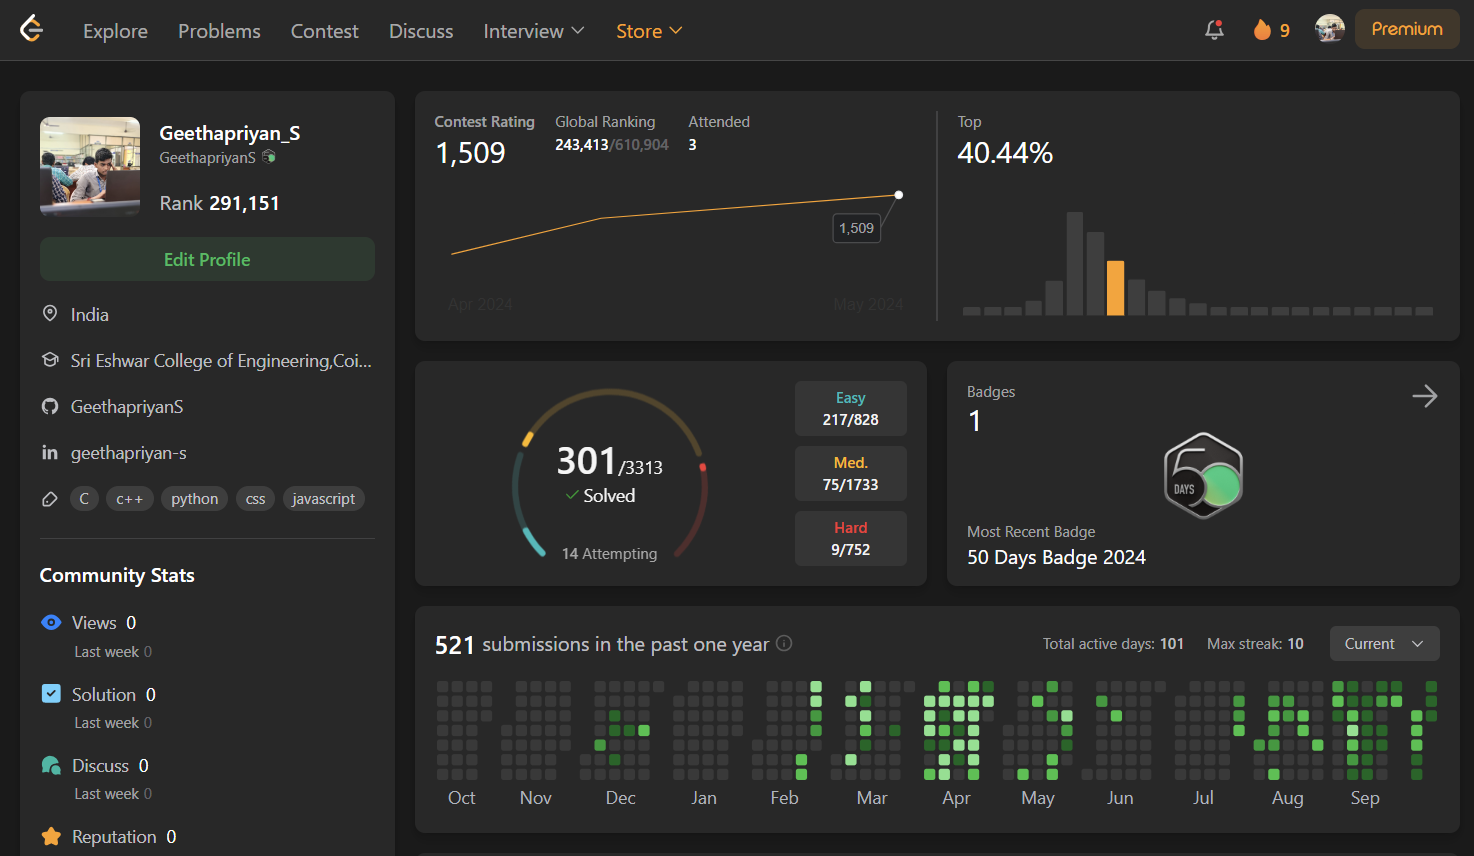Click the LinkedIn icon beside geethapriyan-s
The width and height of the screenshot is (1474, 856).
pyautogui.click(x=50, y=452)
